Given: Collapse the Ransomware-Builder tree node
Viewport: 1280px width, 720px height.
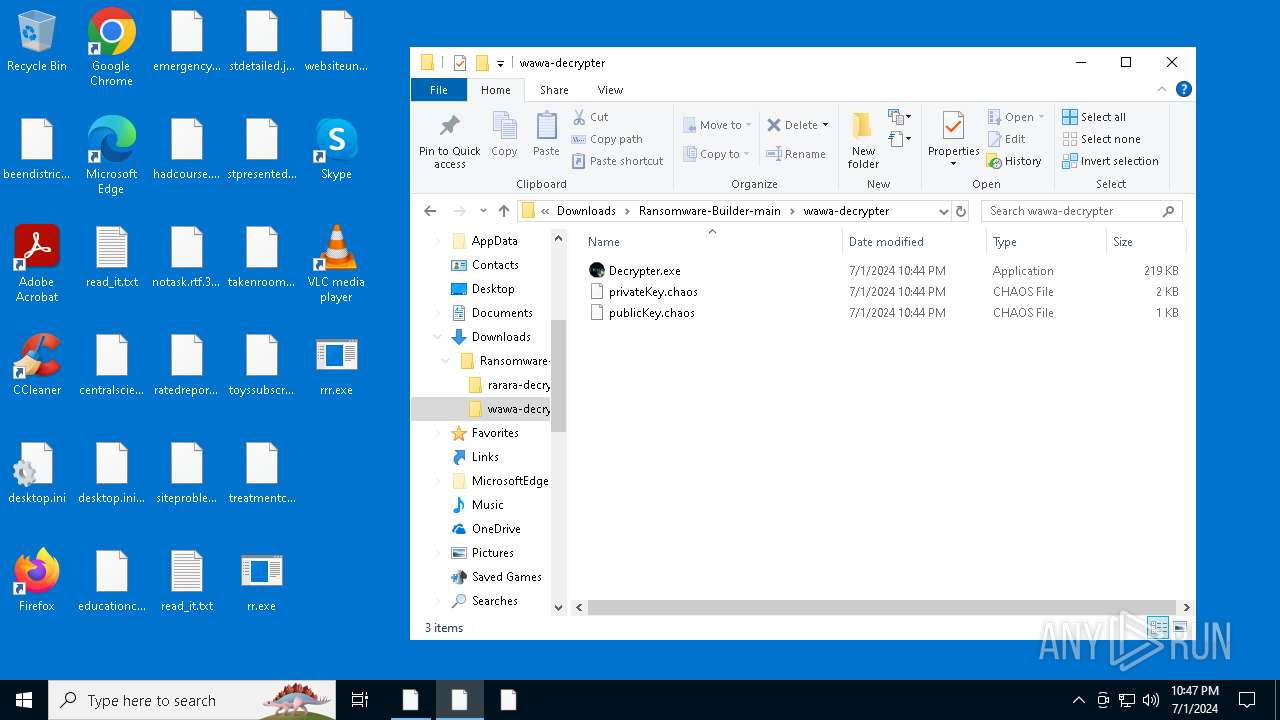Looking at the screenshot, I should 446,361.
